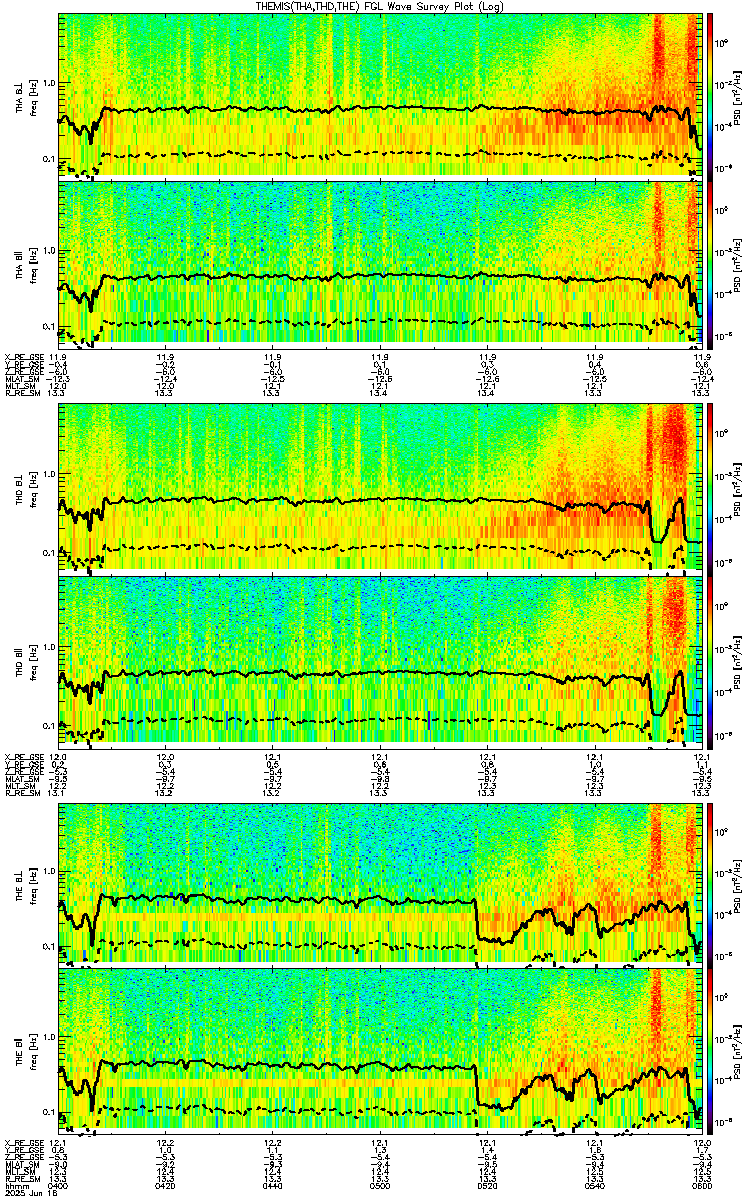Click the '0500' time tick label
The image size is (750, 1200).
tap(381, 1184)
